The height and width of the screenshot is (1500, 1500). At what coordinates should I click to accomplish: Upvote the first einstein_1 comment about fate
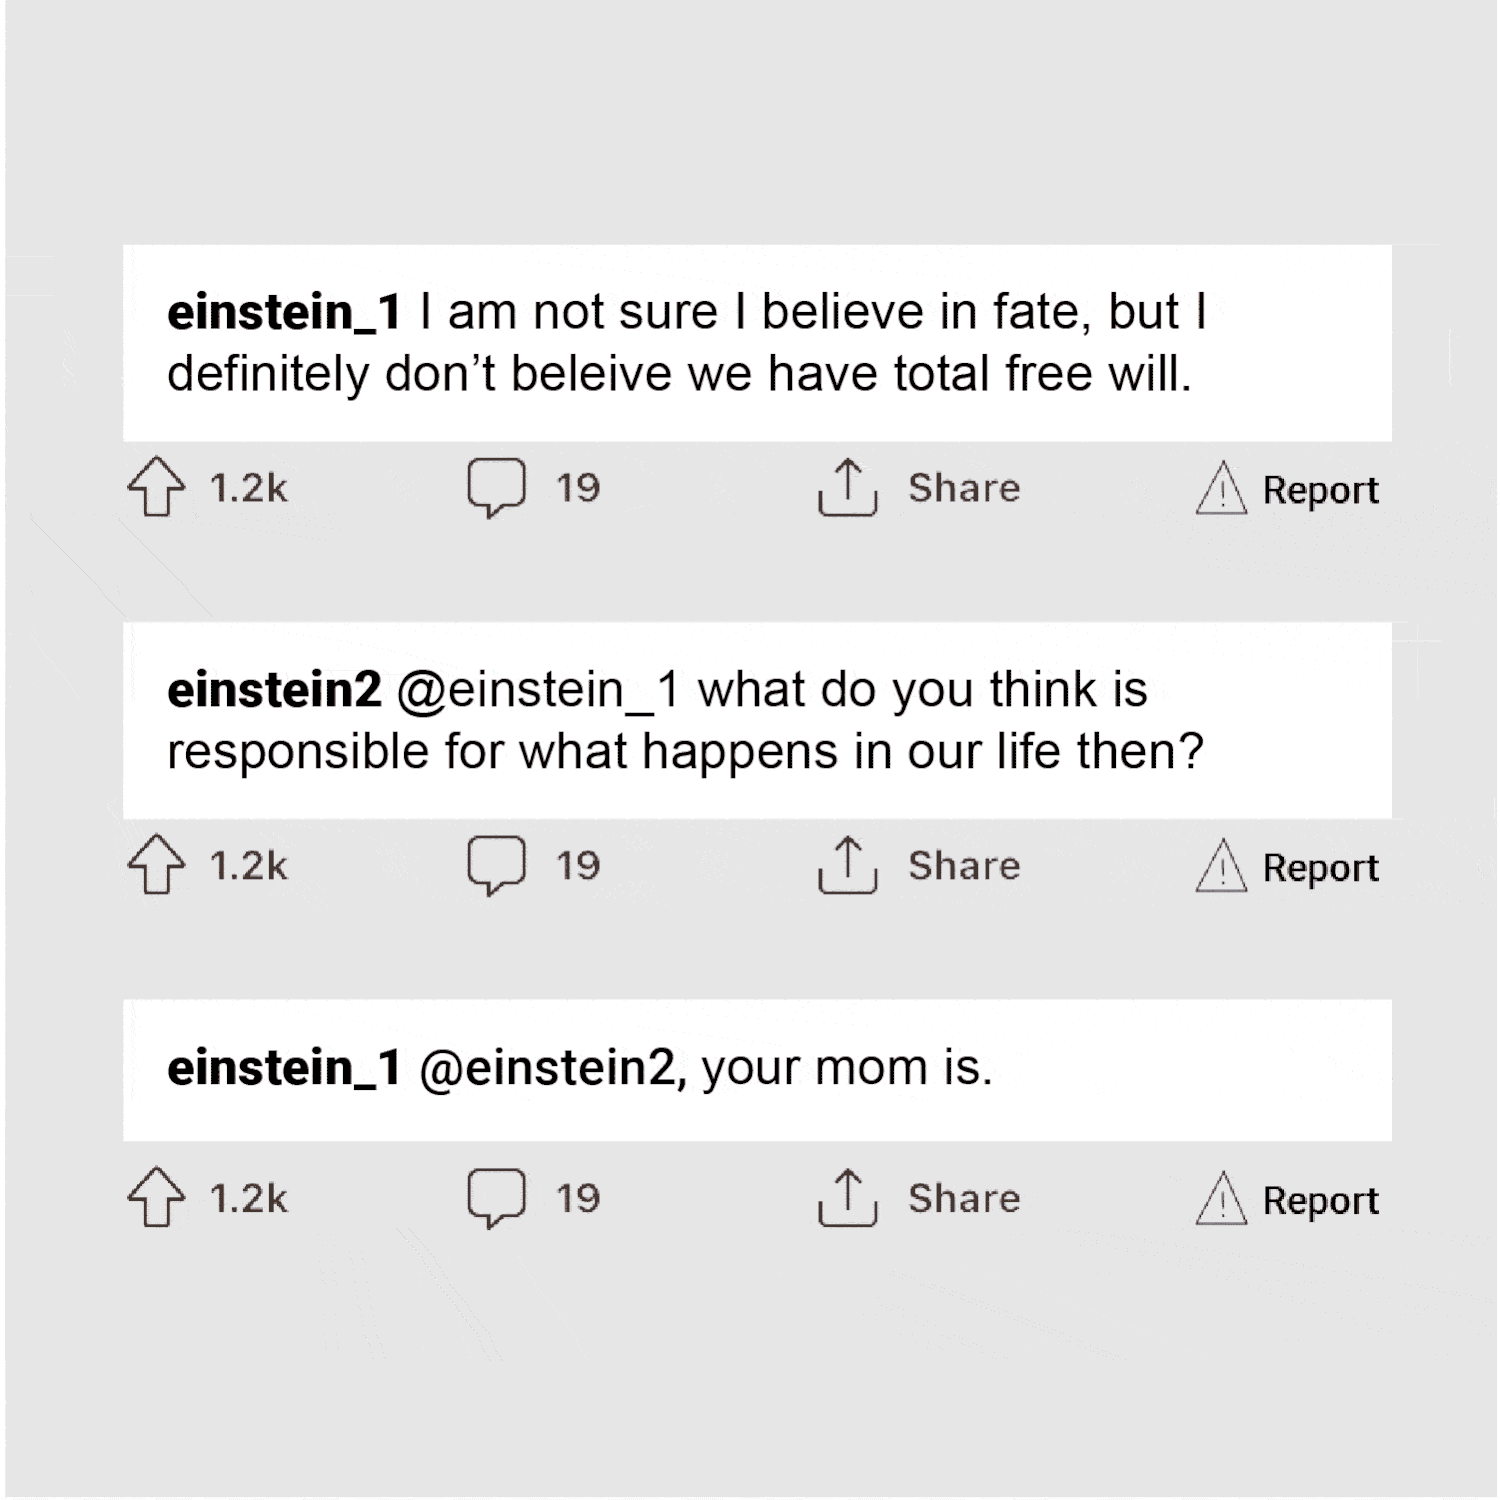(156, 488)
